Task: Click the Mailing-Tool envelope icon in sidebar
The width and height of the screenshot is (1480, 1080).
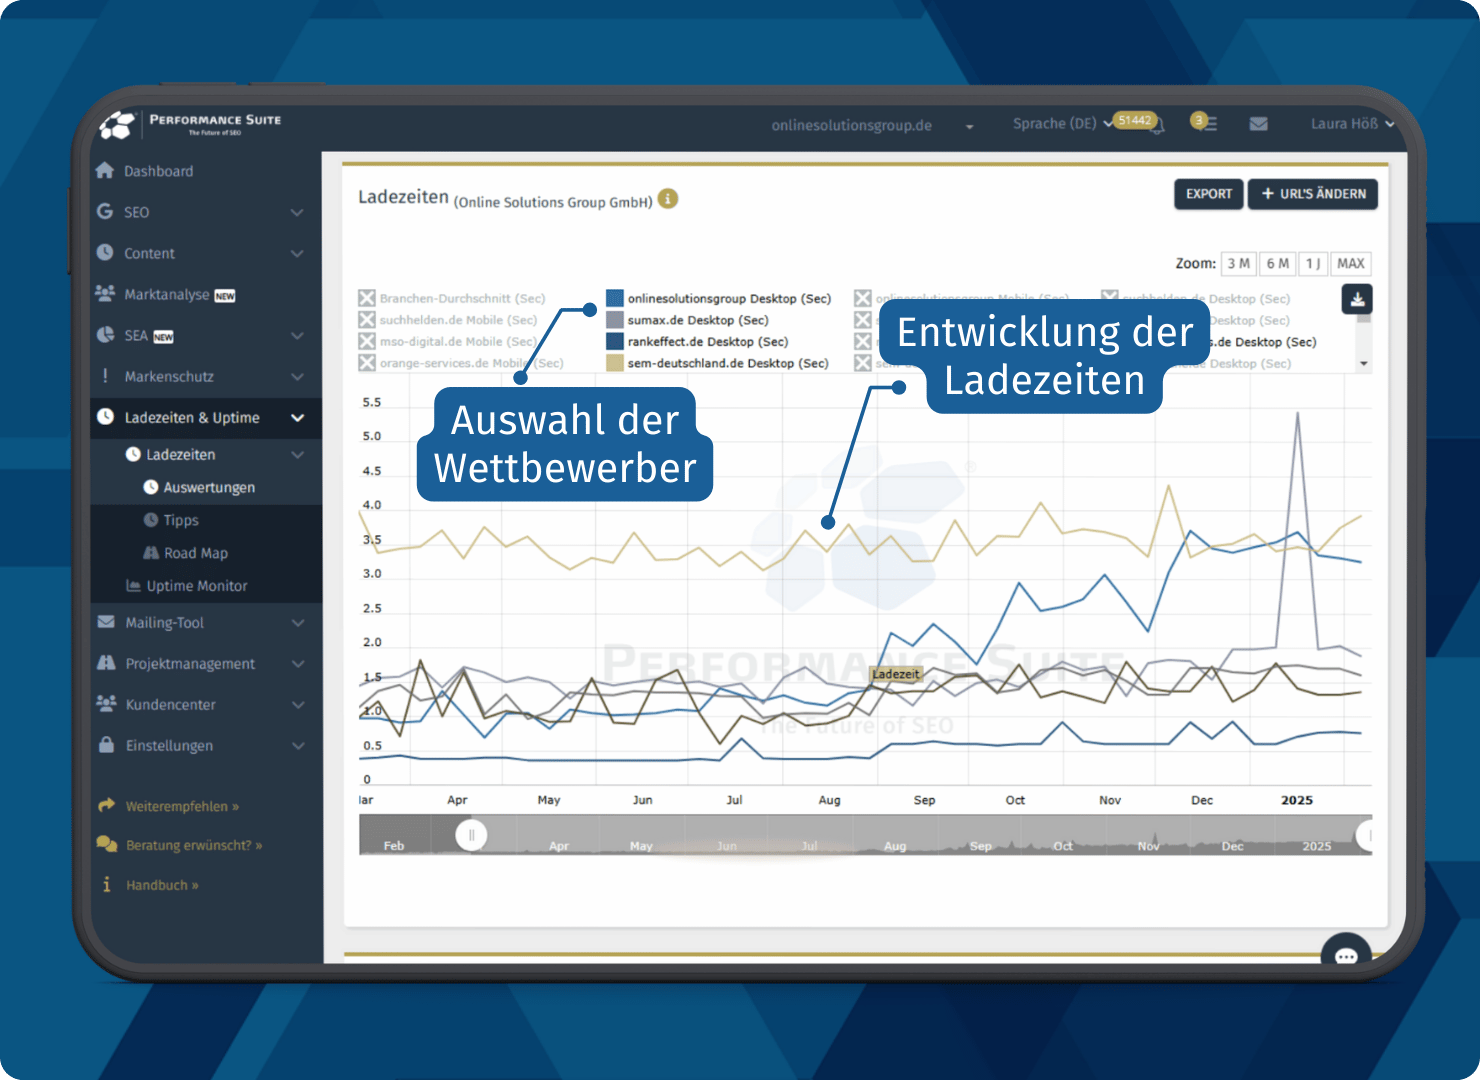Action: pos(106,621)
